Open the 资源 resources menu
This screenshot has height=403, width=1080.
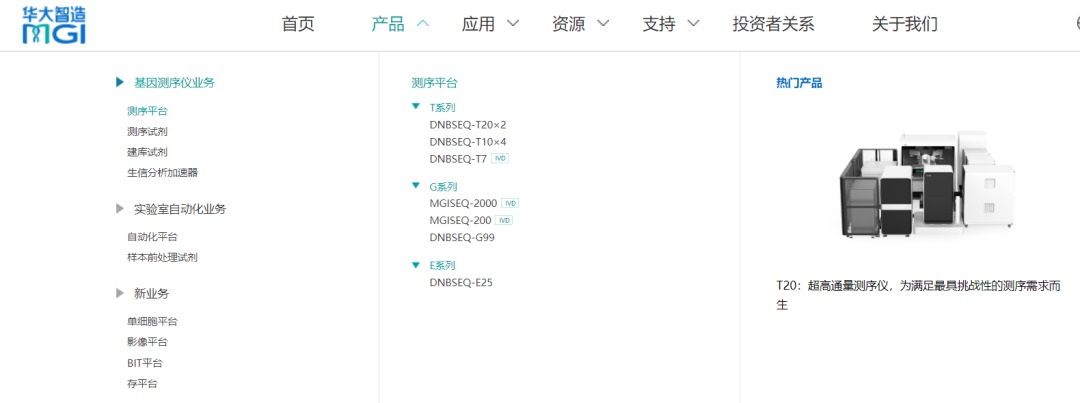click(x=568, y=24)
